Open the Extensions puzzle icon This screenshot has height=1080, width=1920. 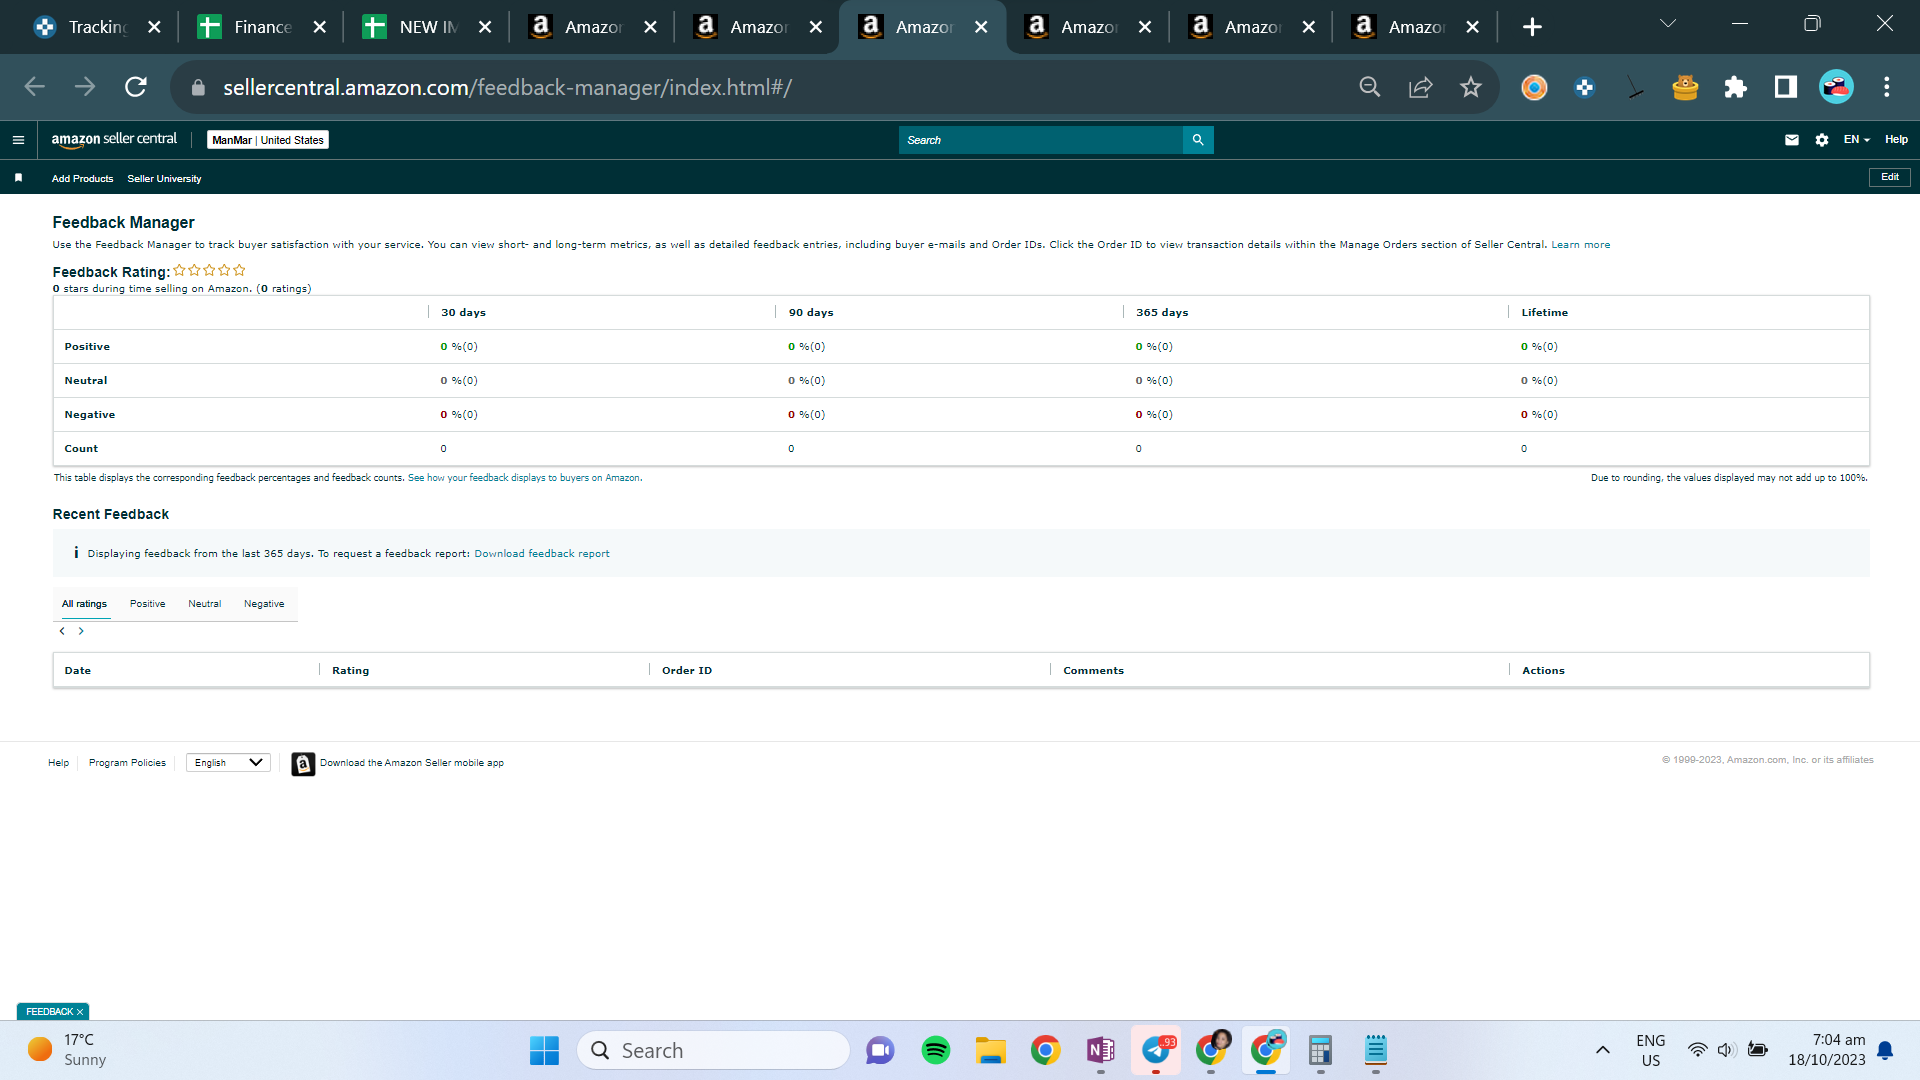pos(1736,87)
